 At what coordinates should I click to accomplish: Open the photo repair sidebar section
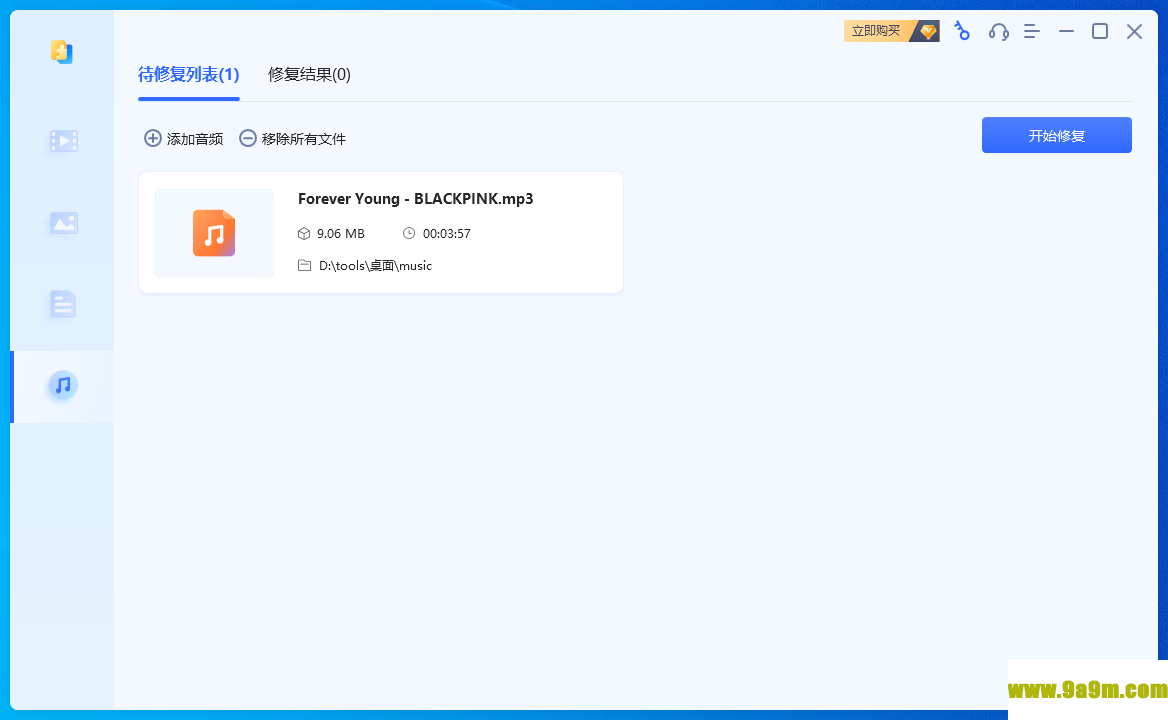click(63, 223)
